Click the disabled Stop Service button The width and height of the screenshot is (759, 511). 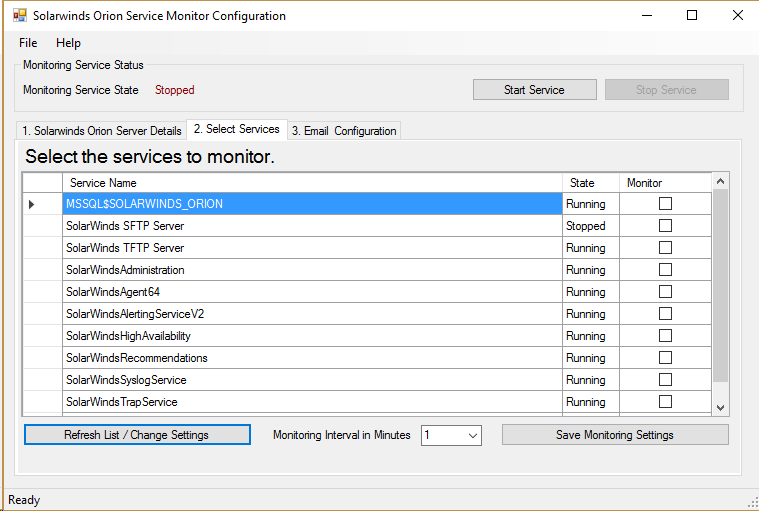click(667, 90)
